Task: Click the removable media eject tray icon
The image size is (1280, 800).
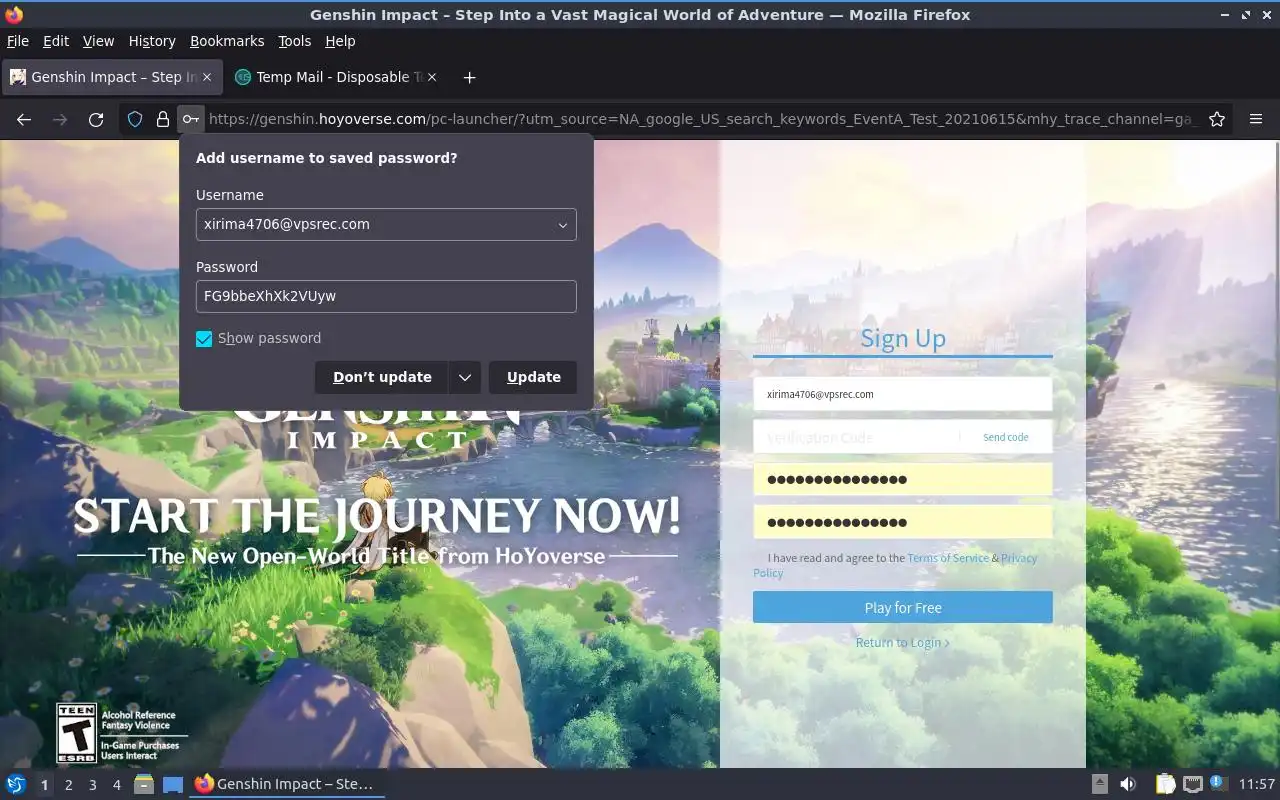Action: (x=1099, y=785)
